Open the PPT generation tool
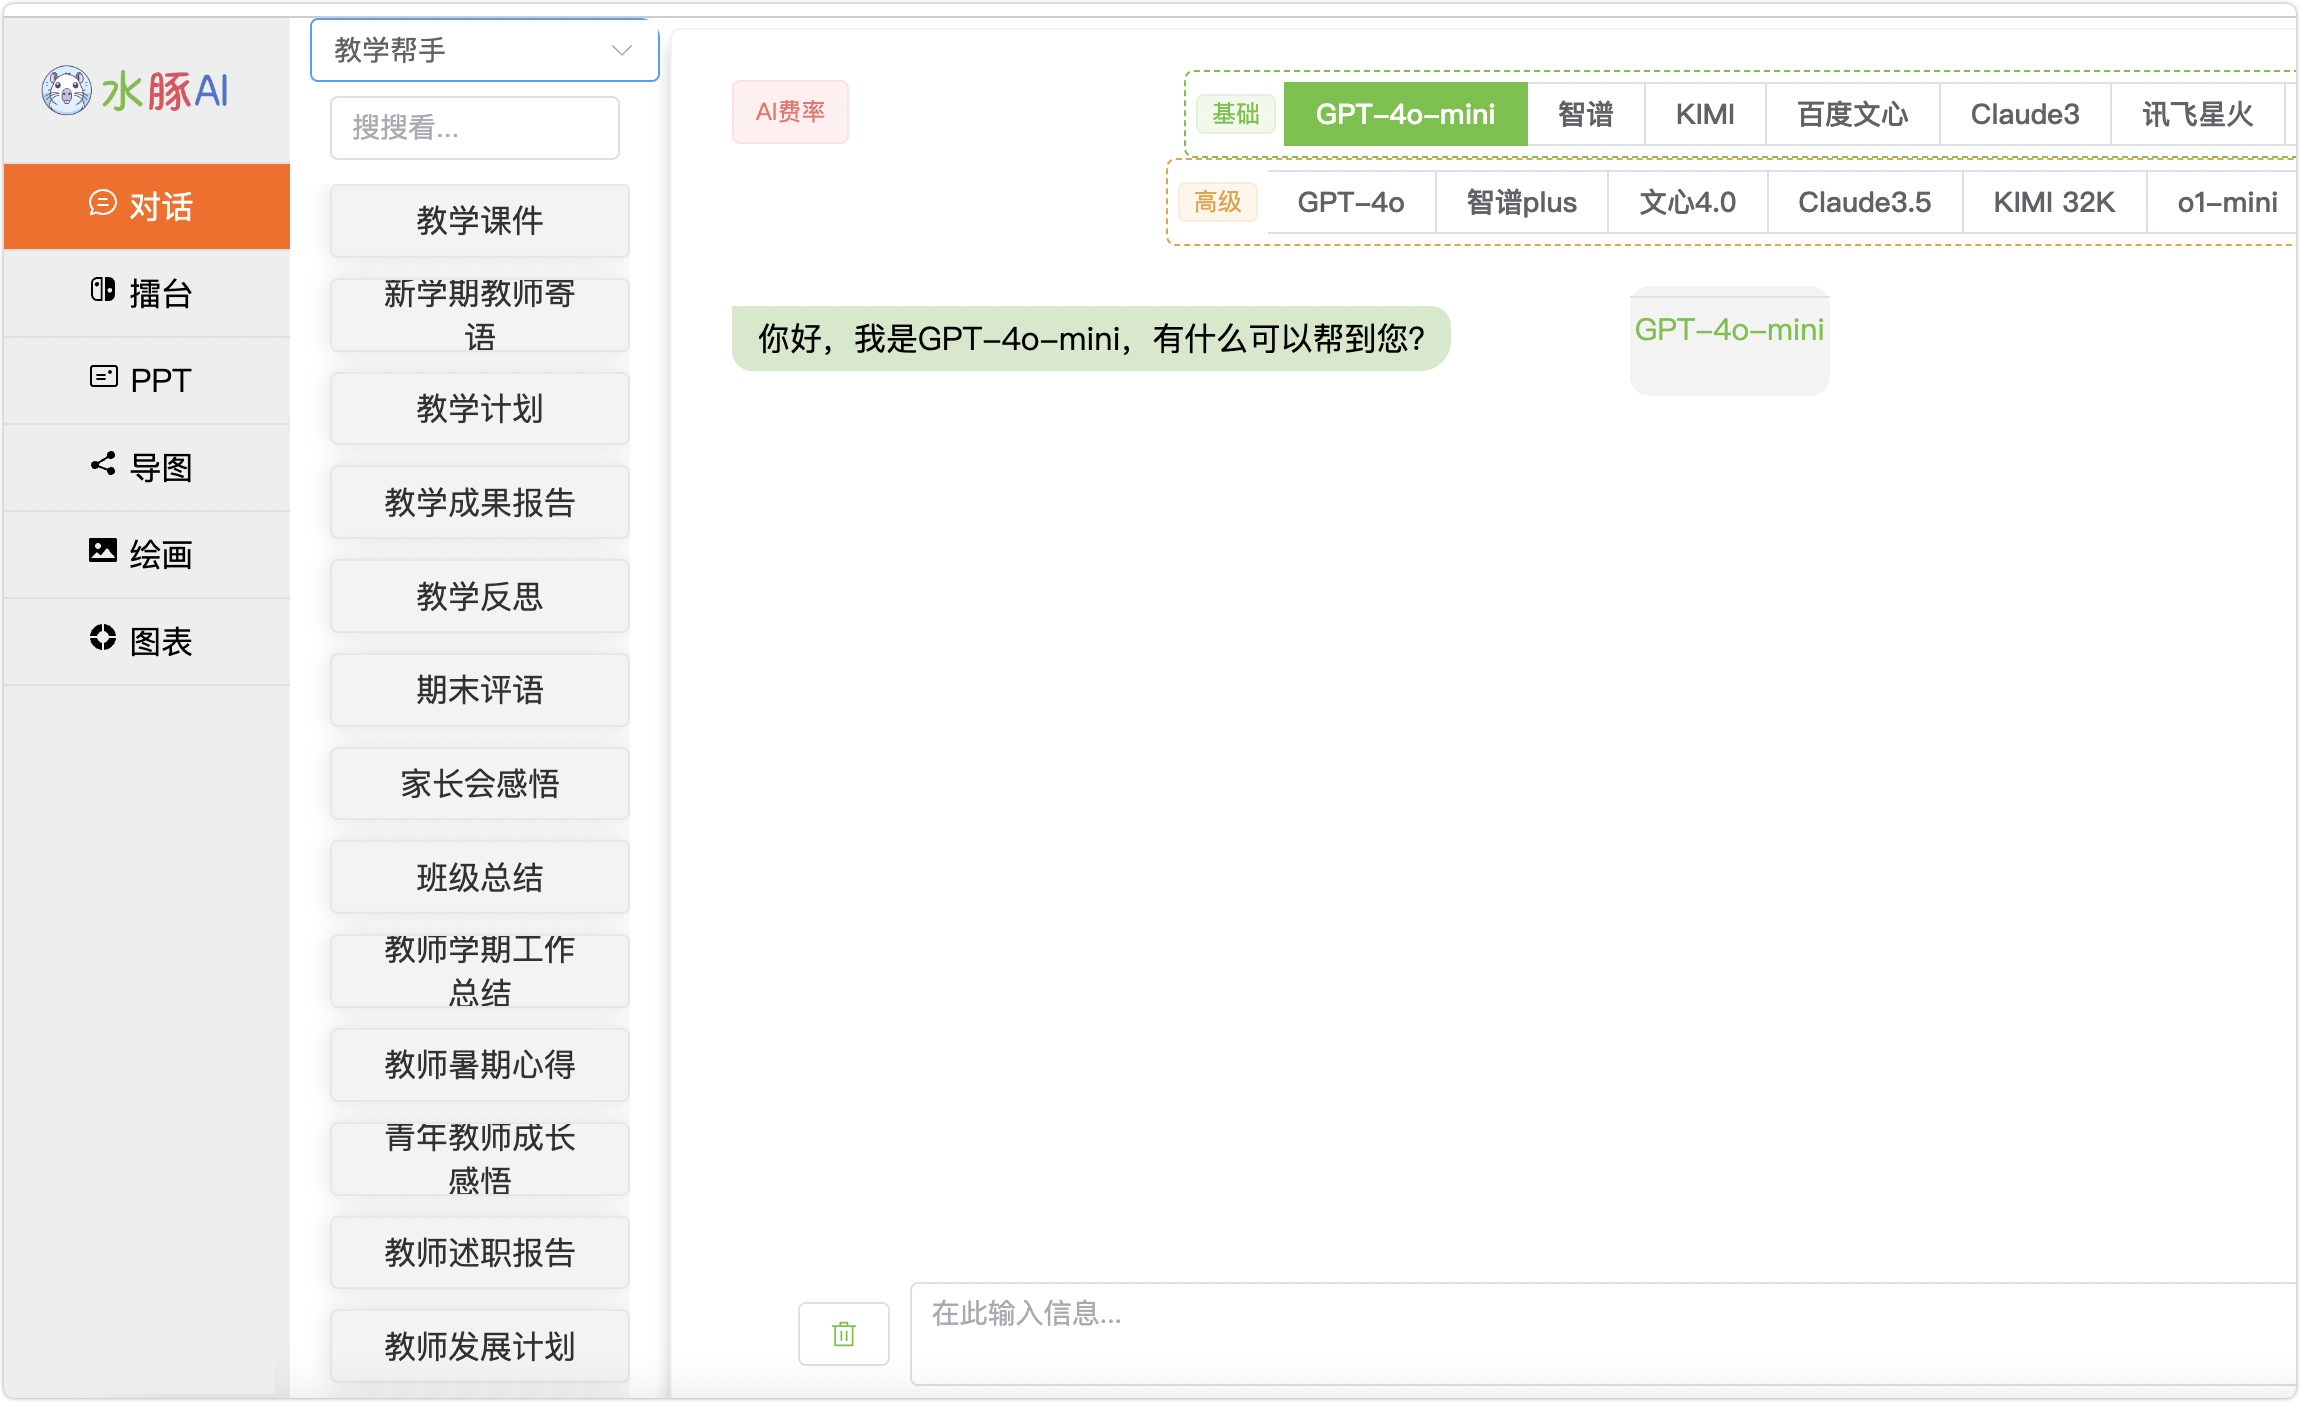This screenshot has height=1402, width=2300. (146, 380)
